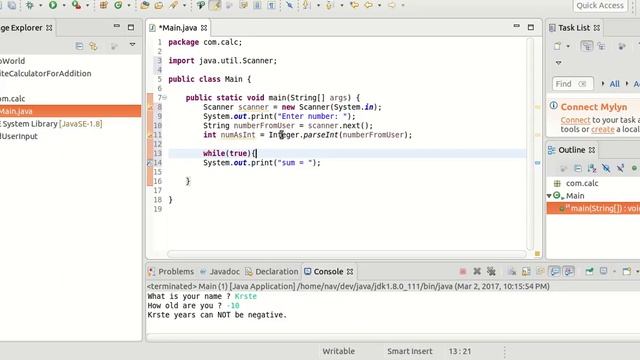The height and width of the screenshot is (360, 640).
Task: Open the Task List tab
Action: 573,28
